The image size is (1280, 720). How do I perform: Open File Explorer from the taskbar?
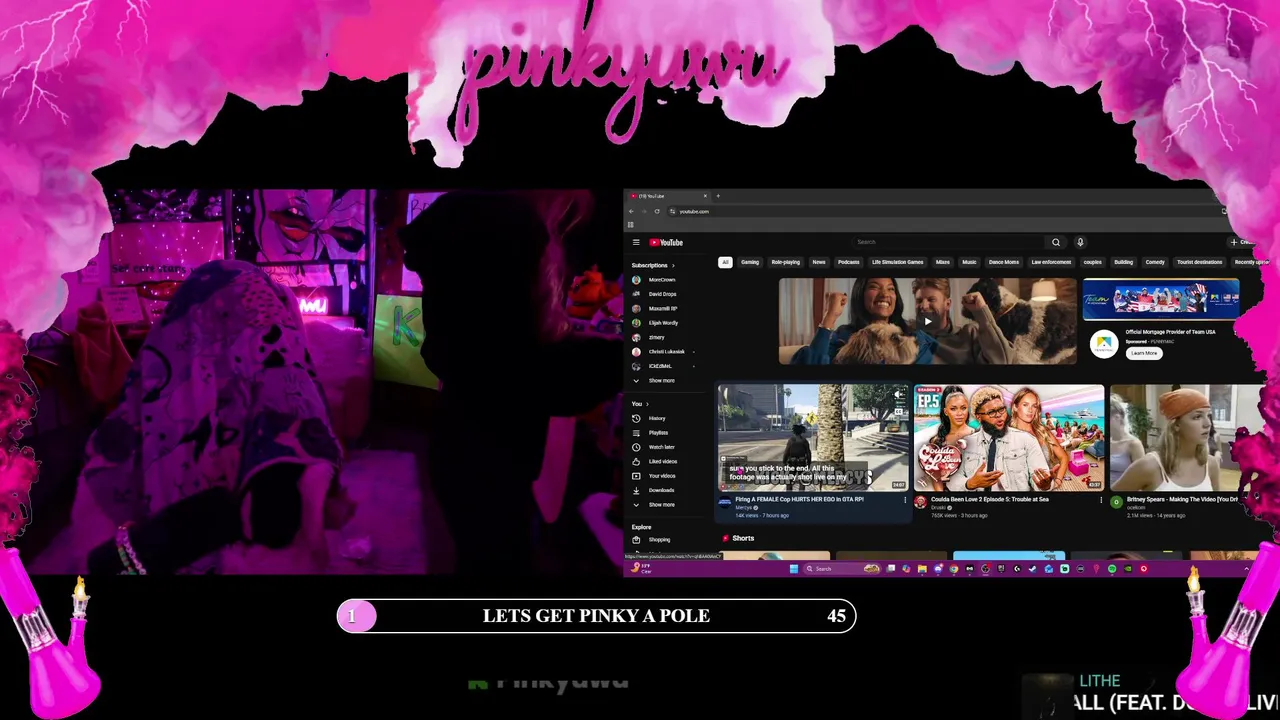[x=921, y=569]
